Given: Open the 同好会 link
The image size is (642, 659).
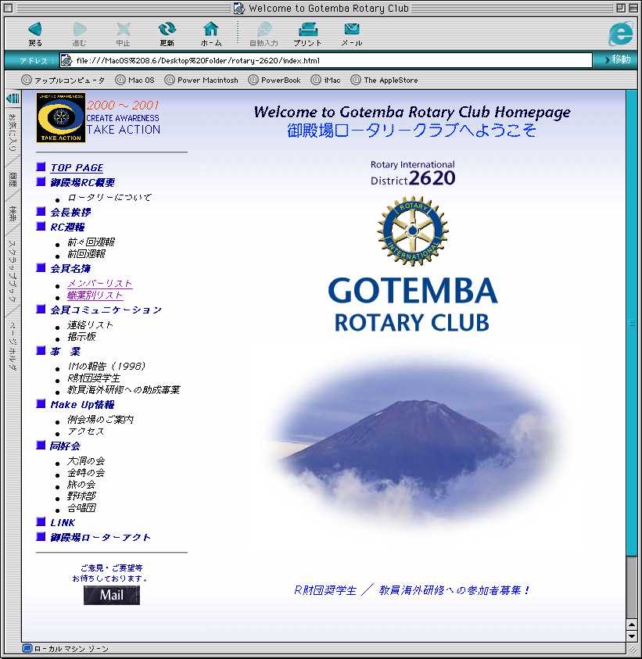Looking at the screenshot, I should [x=65, y=446].
